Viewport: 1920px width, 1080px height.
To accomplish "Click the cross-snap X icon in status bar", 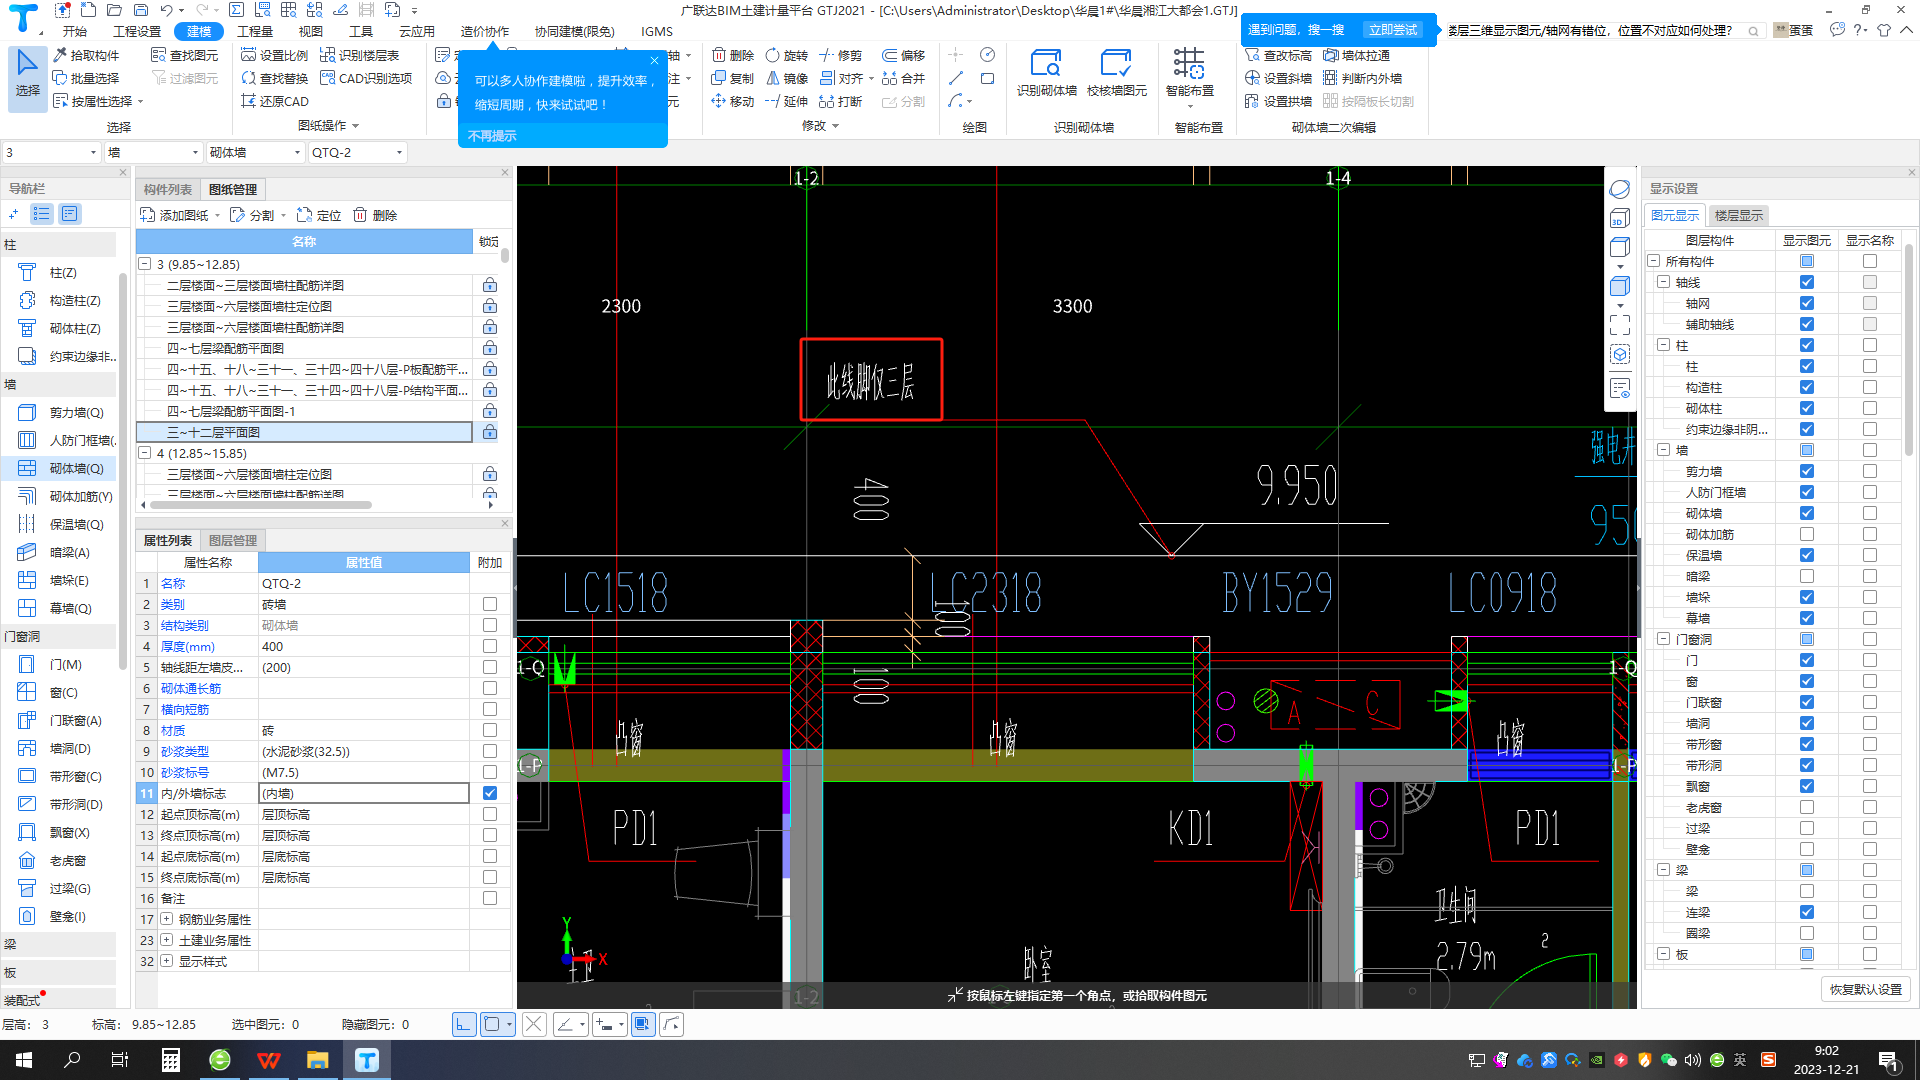I will 534,1024.
